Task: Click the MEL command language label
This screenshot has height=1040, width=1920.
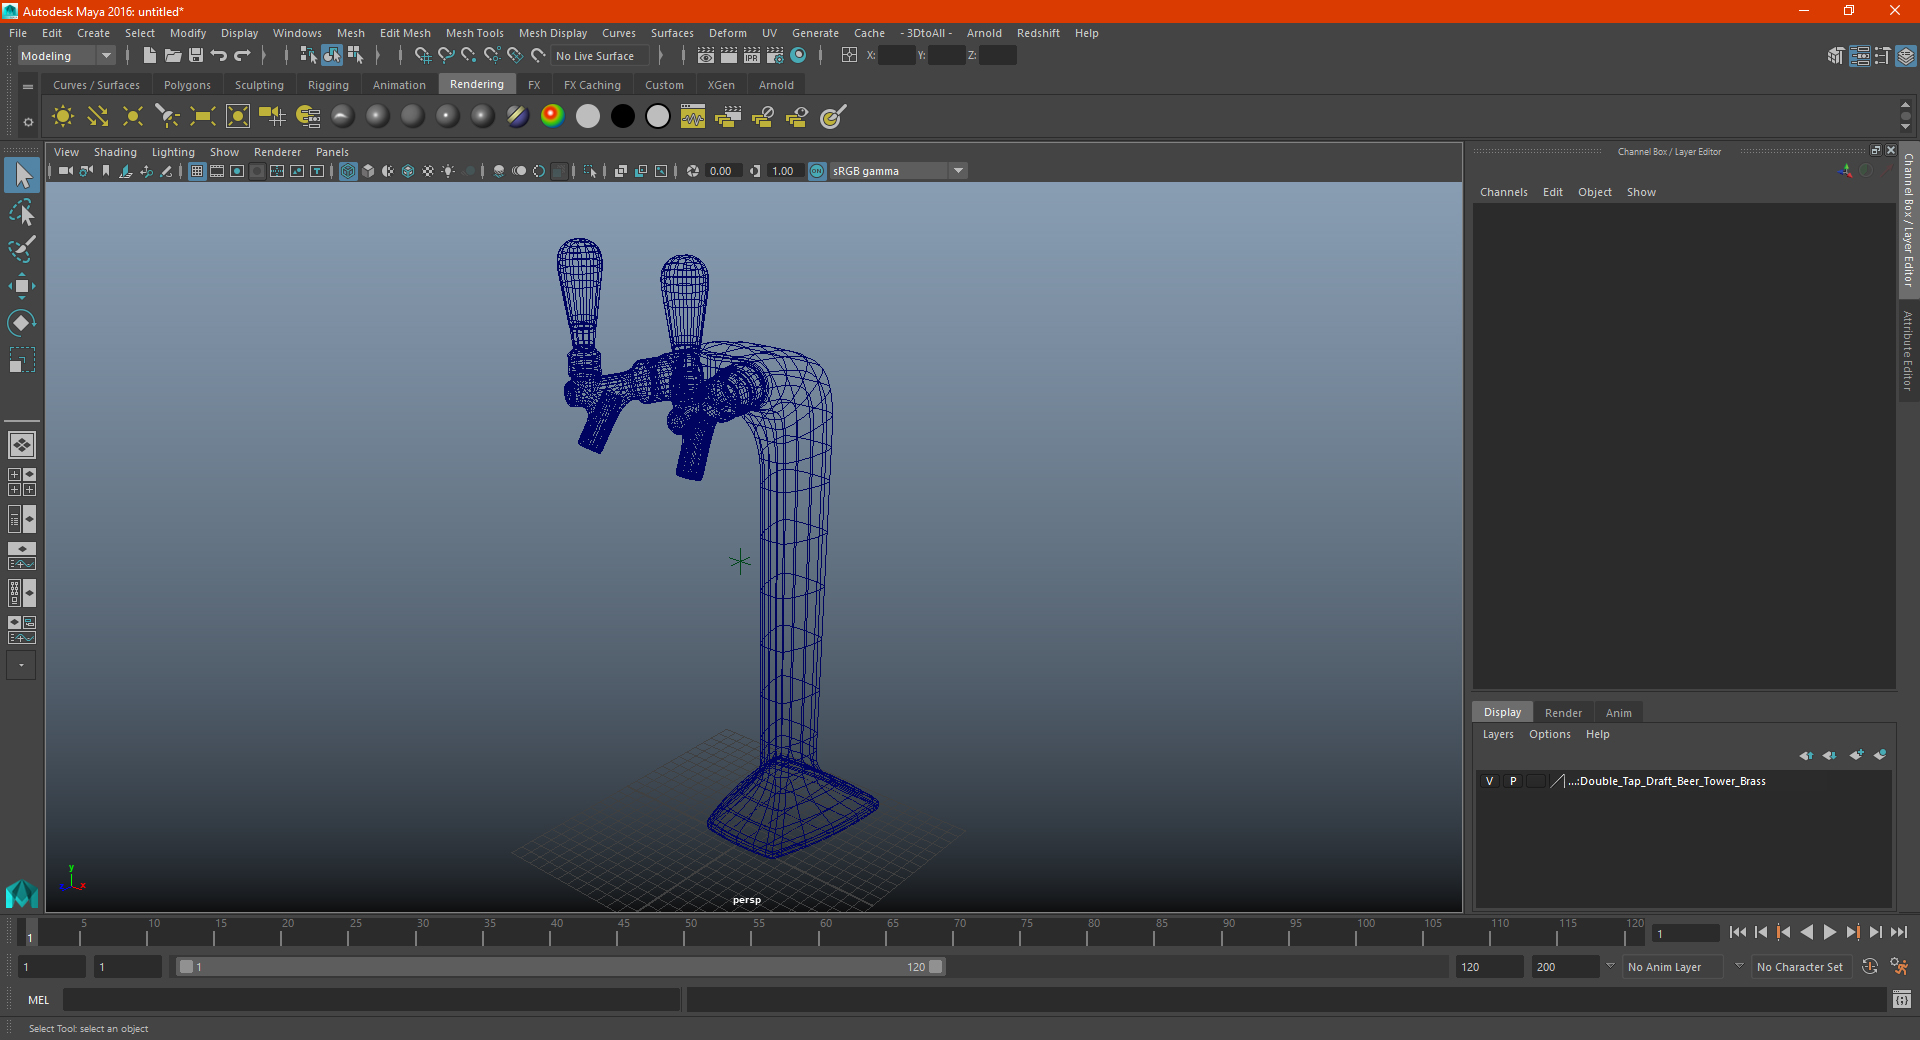Action: (x=39, y=1000)
